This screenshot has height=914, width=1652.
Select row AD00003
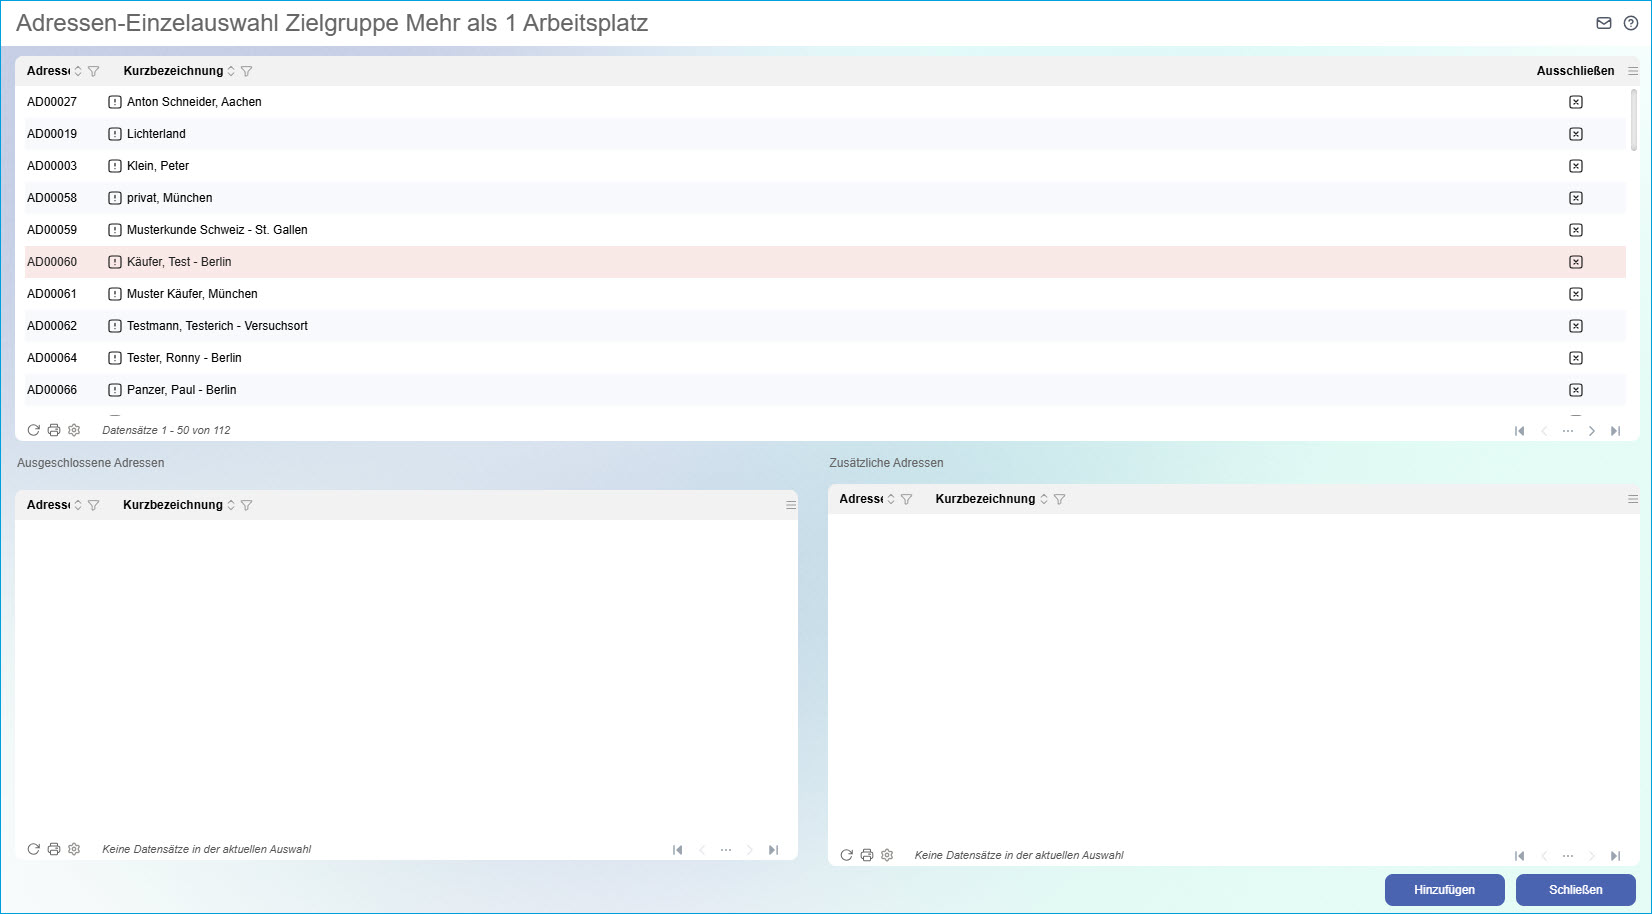[825, 166]
